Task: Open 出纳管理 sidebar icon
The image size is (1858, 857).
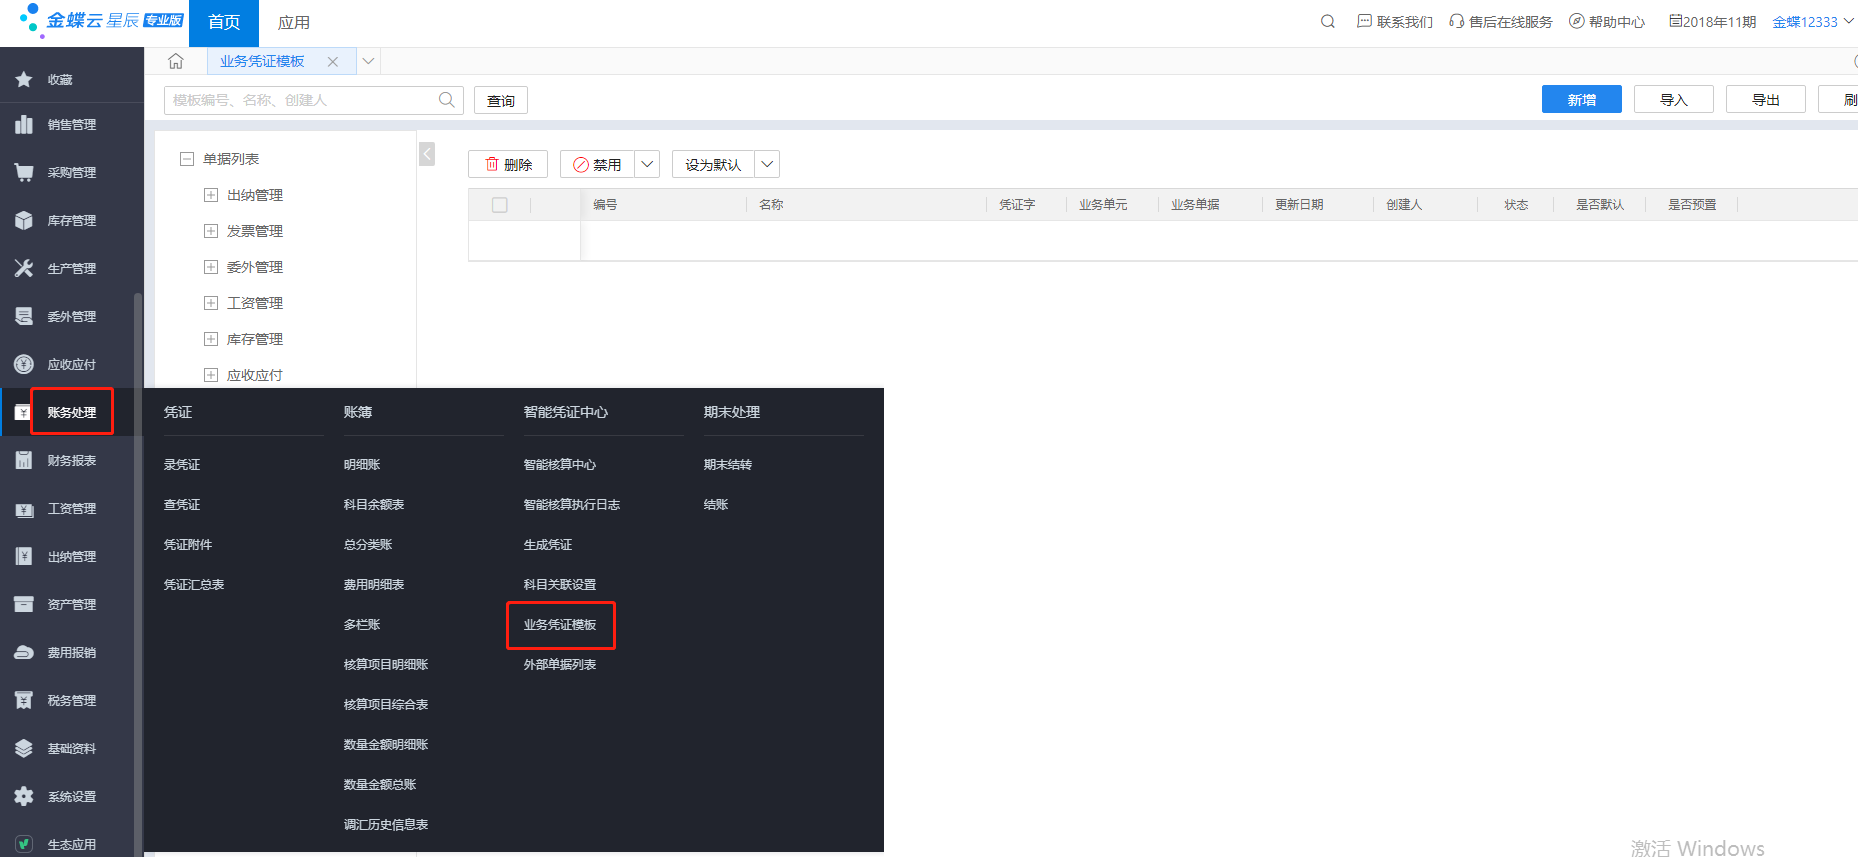Action: point(24,556)
